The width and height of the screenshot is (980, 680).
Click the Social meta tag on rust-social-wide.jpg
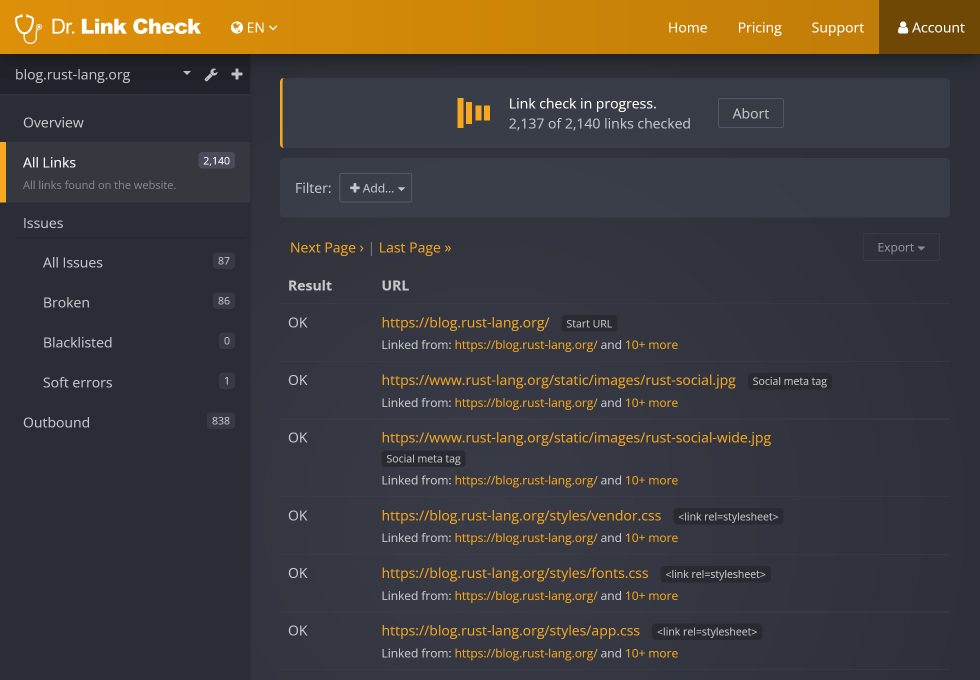[x=423, y=459]
